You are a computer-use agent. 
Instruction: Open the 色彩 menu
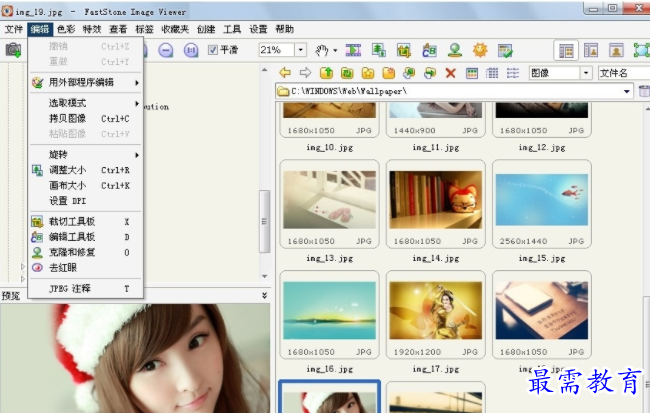coord(66,29)
